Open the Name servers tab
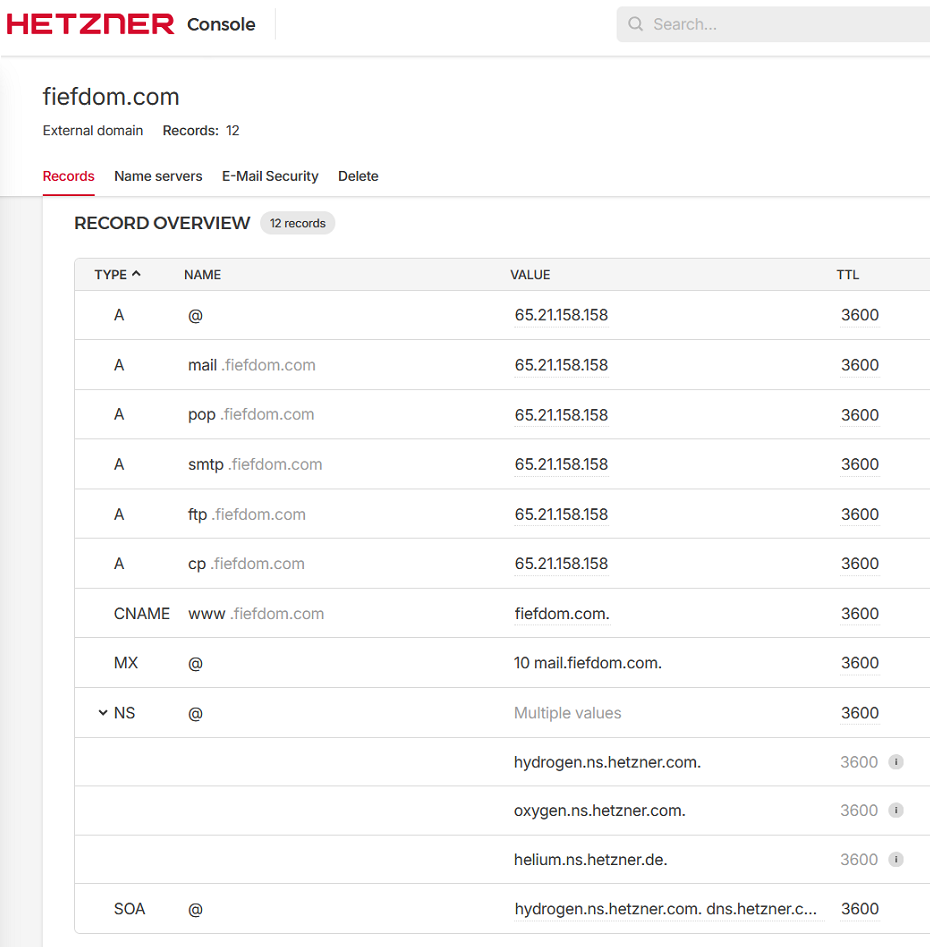This screenshot has width=930, height=947. click(x=158, y=176)
